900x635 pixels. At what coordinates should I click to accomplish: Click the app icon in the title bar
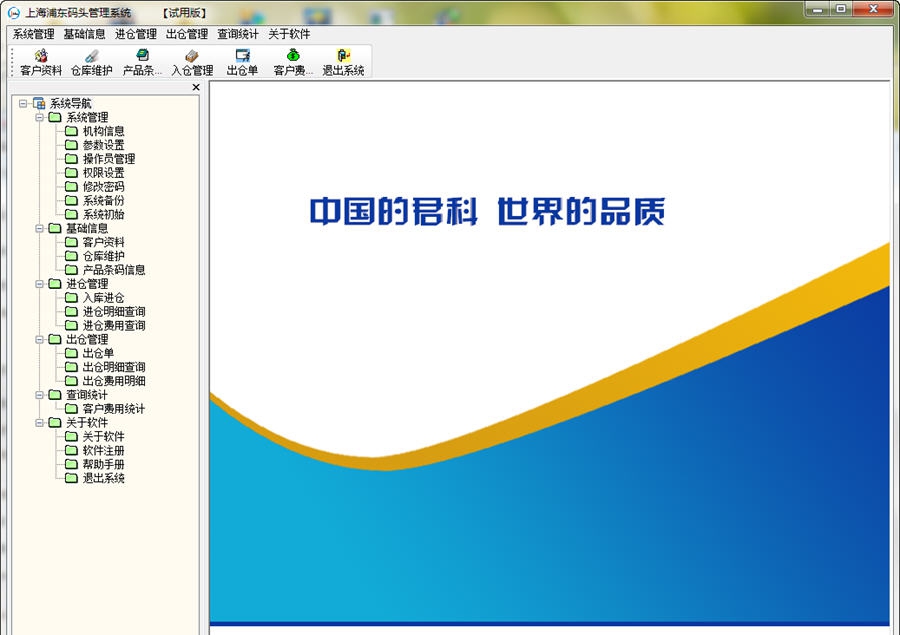click(x=13, y=12)
